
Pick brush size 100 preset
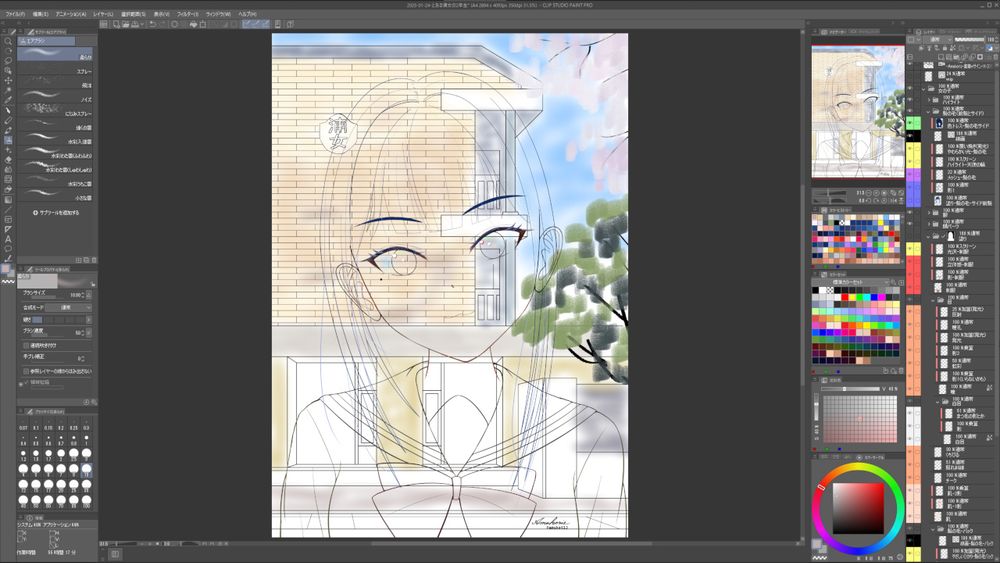tap(86, 501)
